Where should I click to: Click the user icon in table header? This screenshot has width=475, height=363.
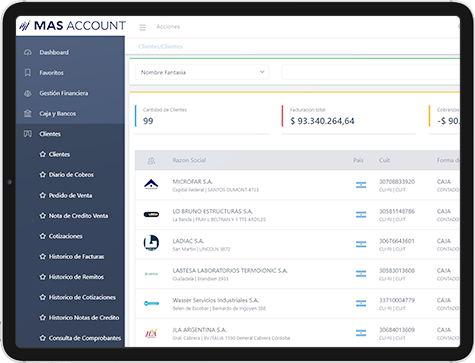[x=151, y=161]
